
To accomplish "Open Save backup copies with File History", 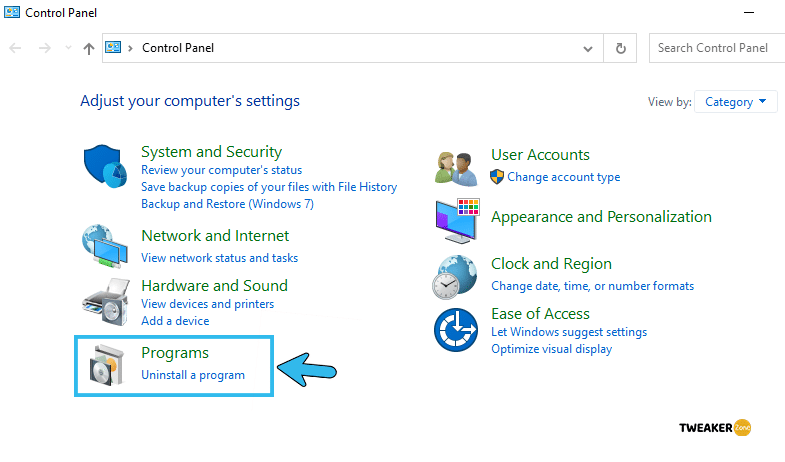I will click(269, 187).
